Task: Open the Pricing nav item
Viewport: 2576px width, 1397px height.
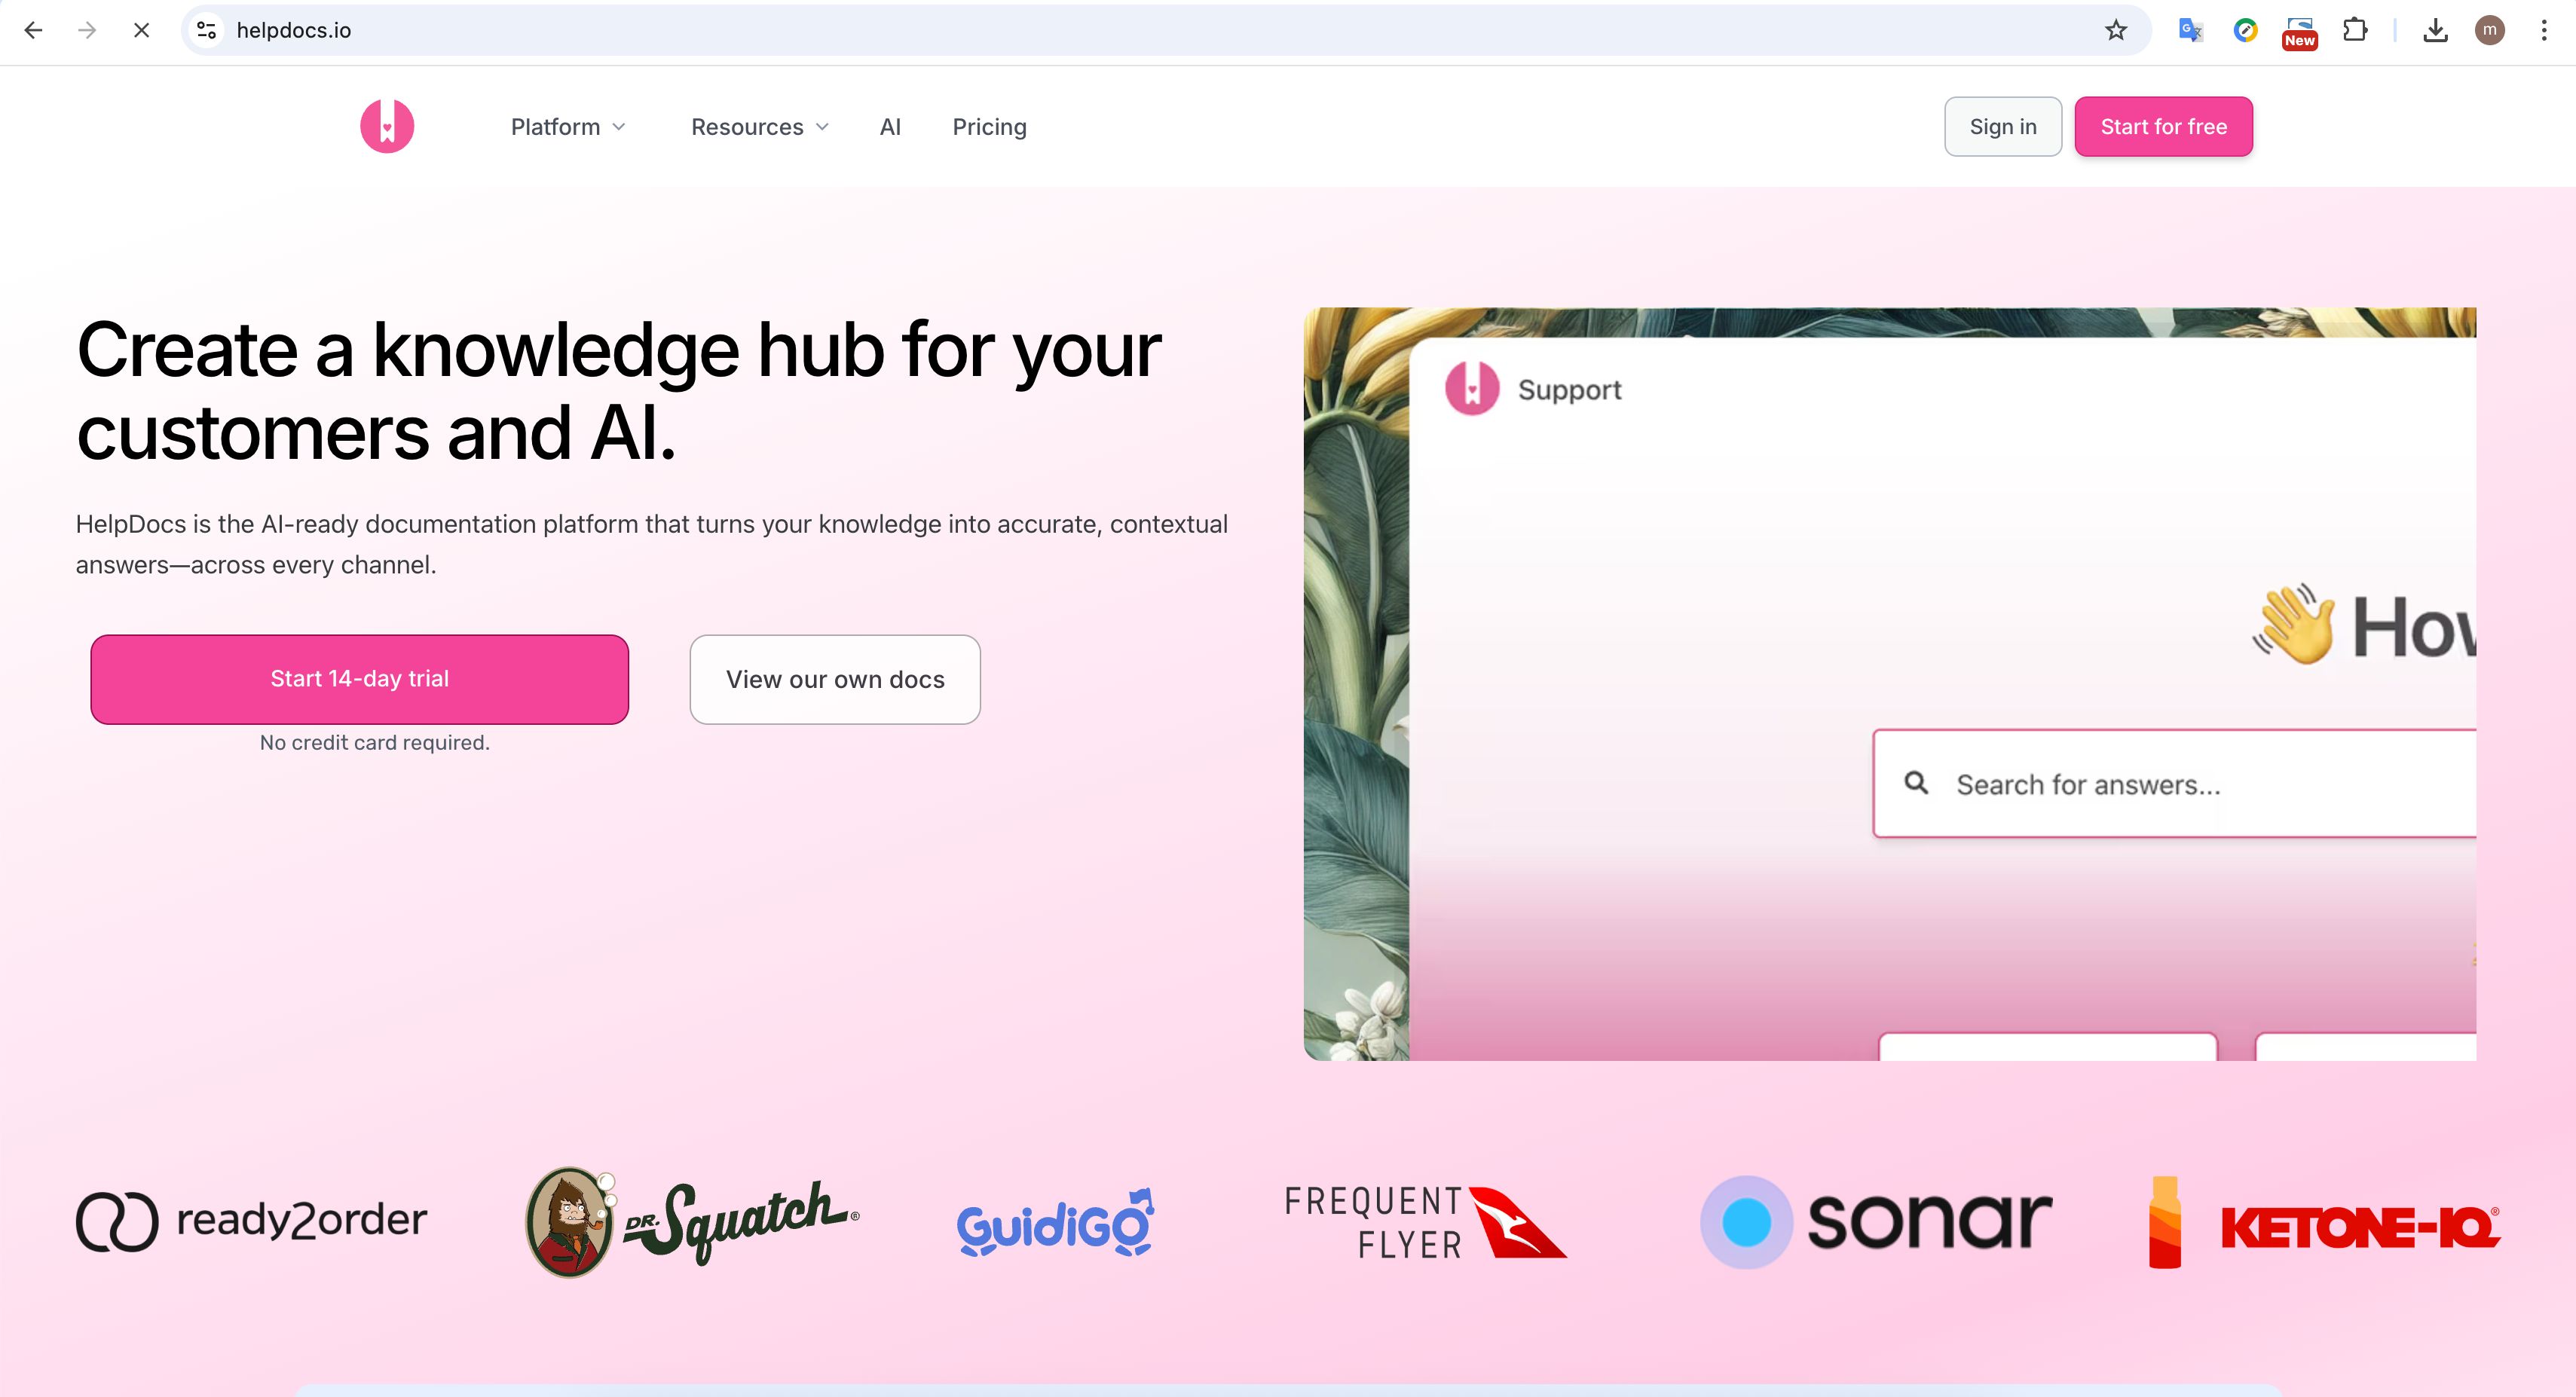Action: click(989, 127)
